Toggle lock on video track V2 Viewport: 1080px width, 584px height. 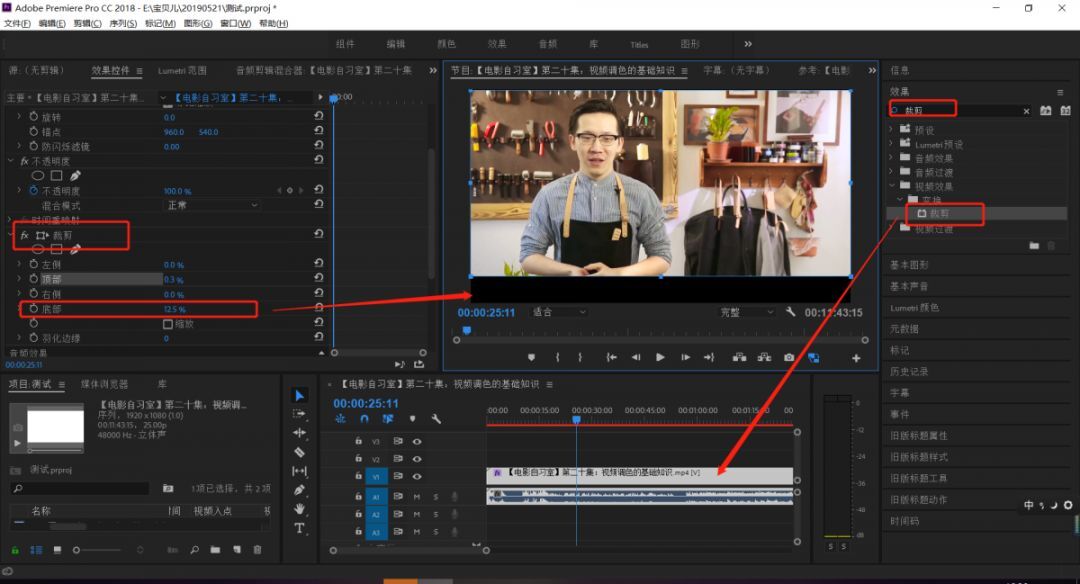coord(358,459)
